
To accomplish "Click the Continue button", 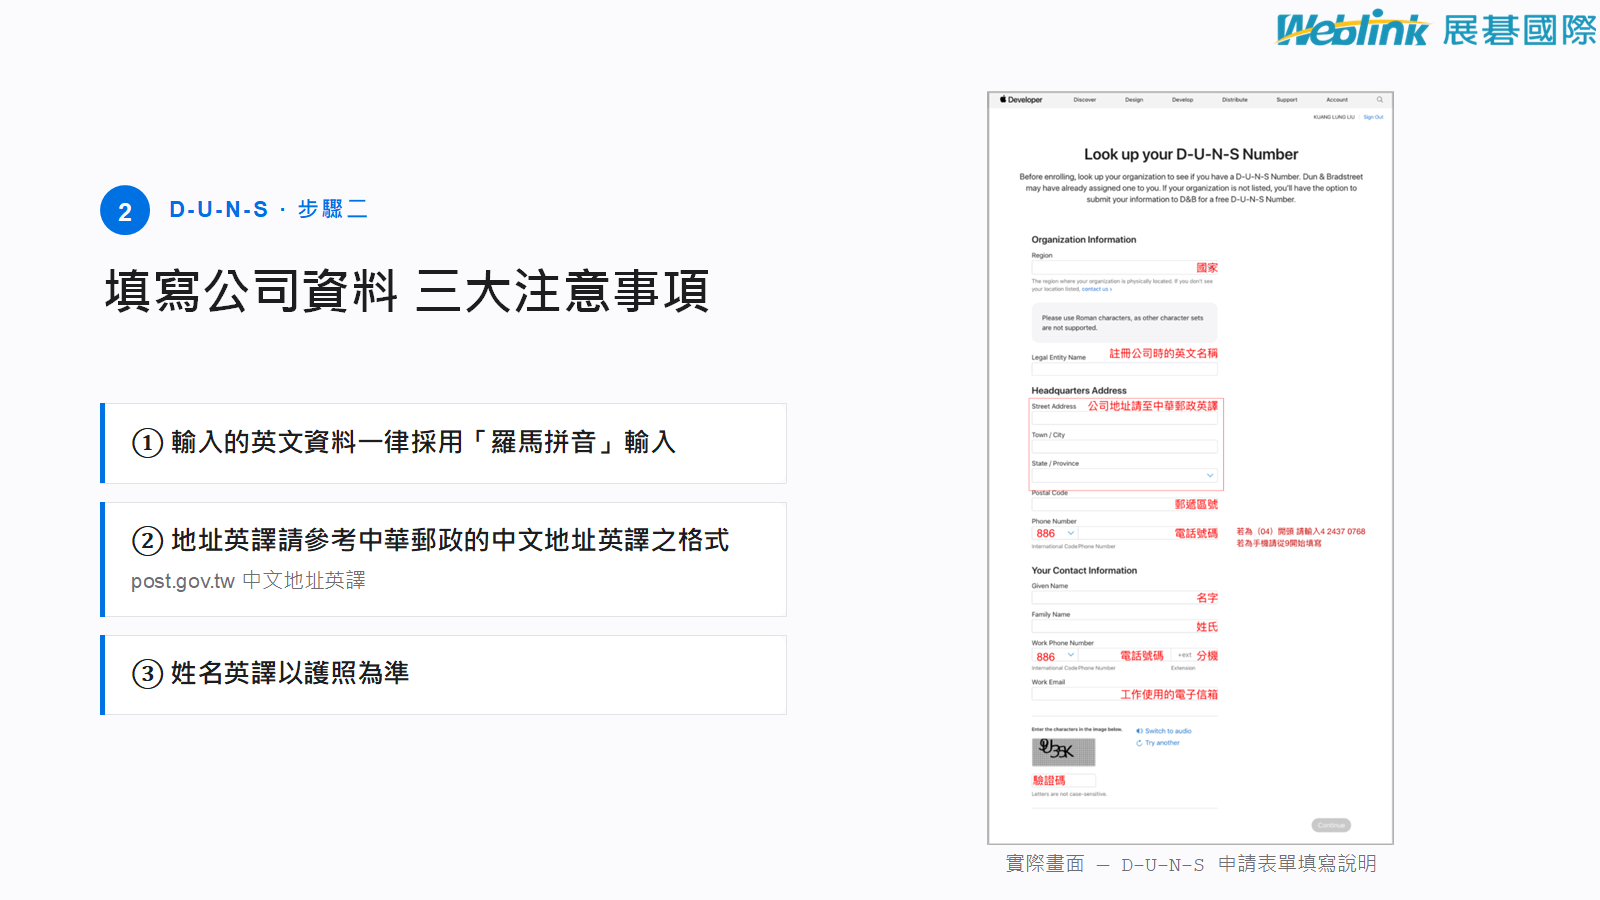I will [1331, 825].
